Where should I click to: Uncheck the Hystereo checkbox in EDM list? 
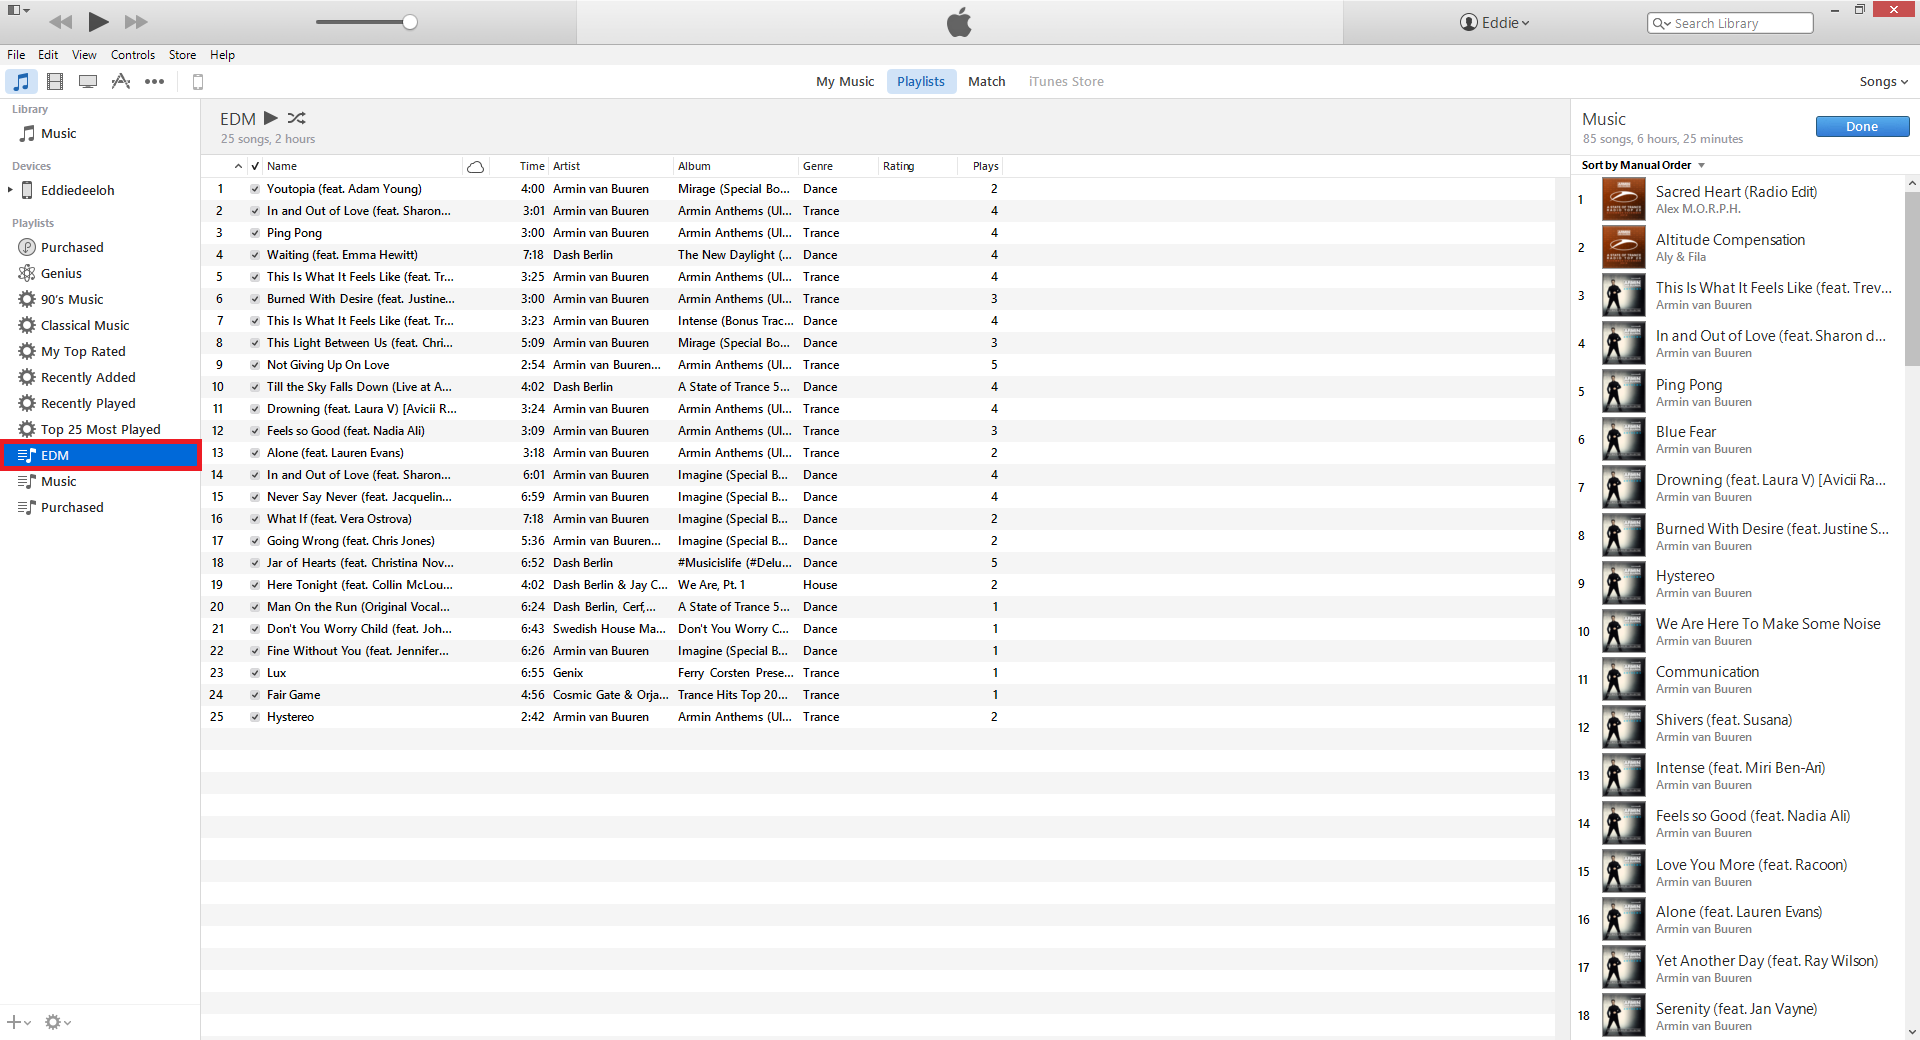tap(255, 717)
